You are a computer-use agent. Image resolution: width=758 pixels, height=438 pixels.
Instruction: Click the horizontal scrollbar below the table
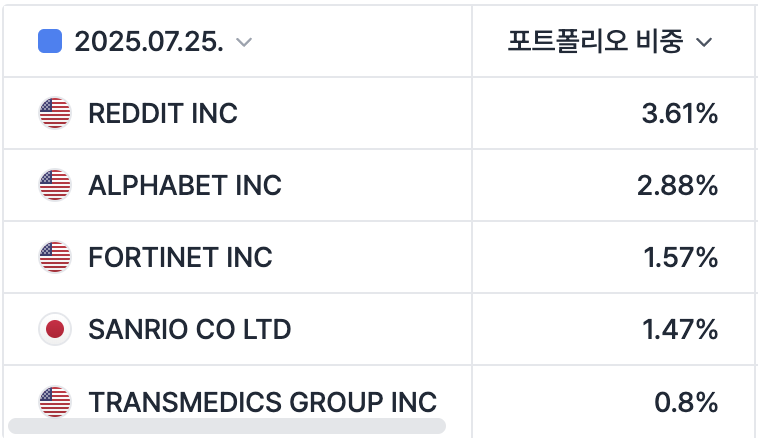[225, 426]
